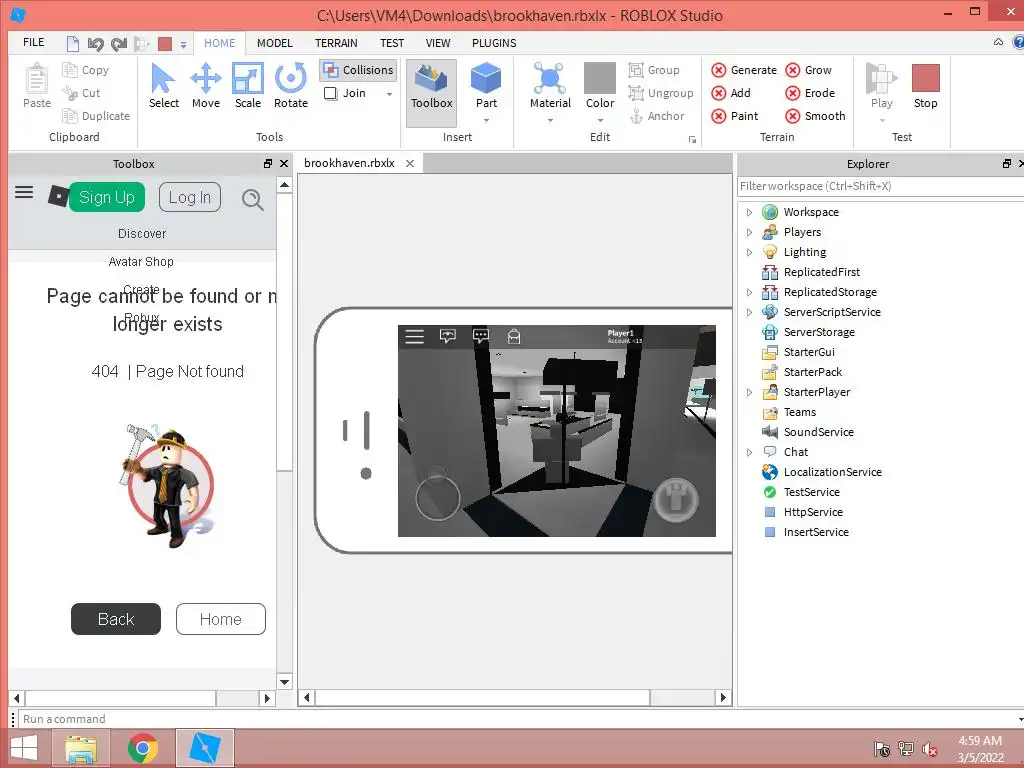This screenshot has height=768, width=1024.
Task: Open File Explorer from taskbar
Action: (81, 748)
